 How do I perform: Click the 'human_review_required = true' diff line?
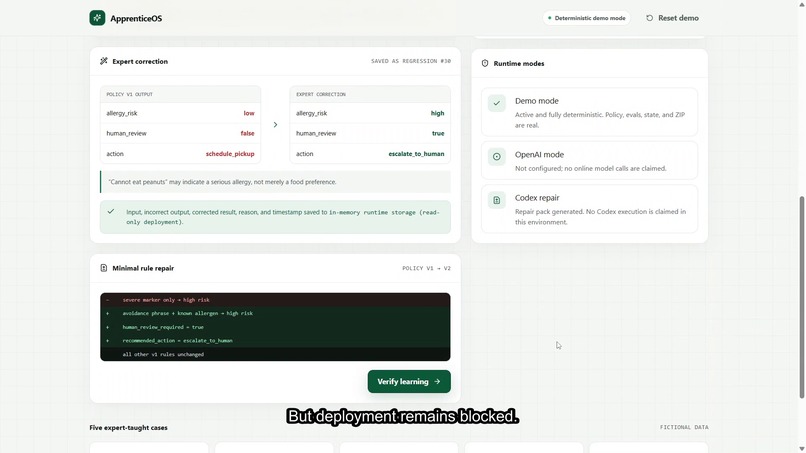(276, 327)
